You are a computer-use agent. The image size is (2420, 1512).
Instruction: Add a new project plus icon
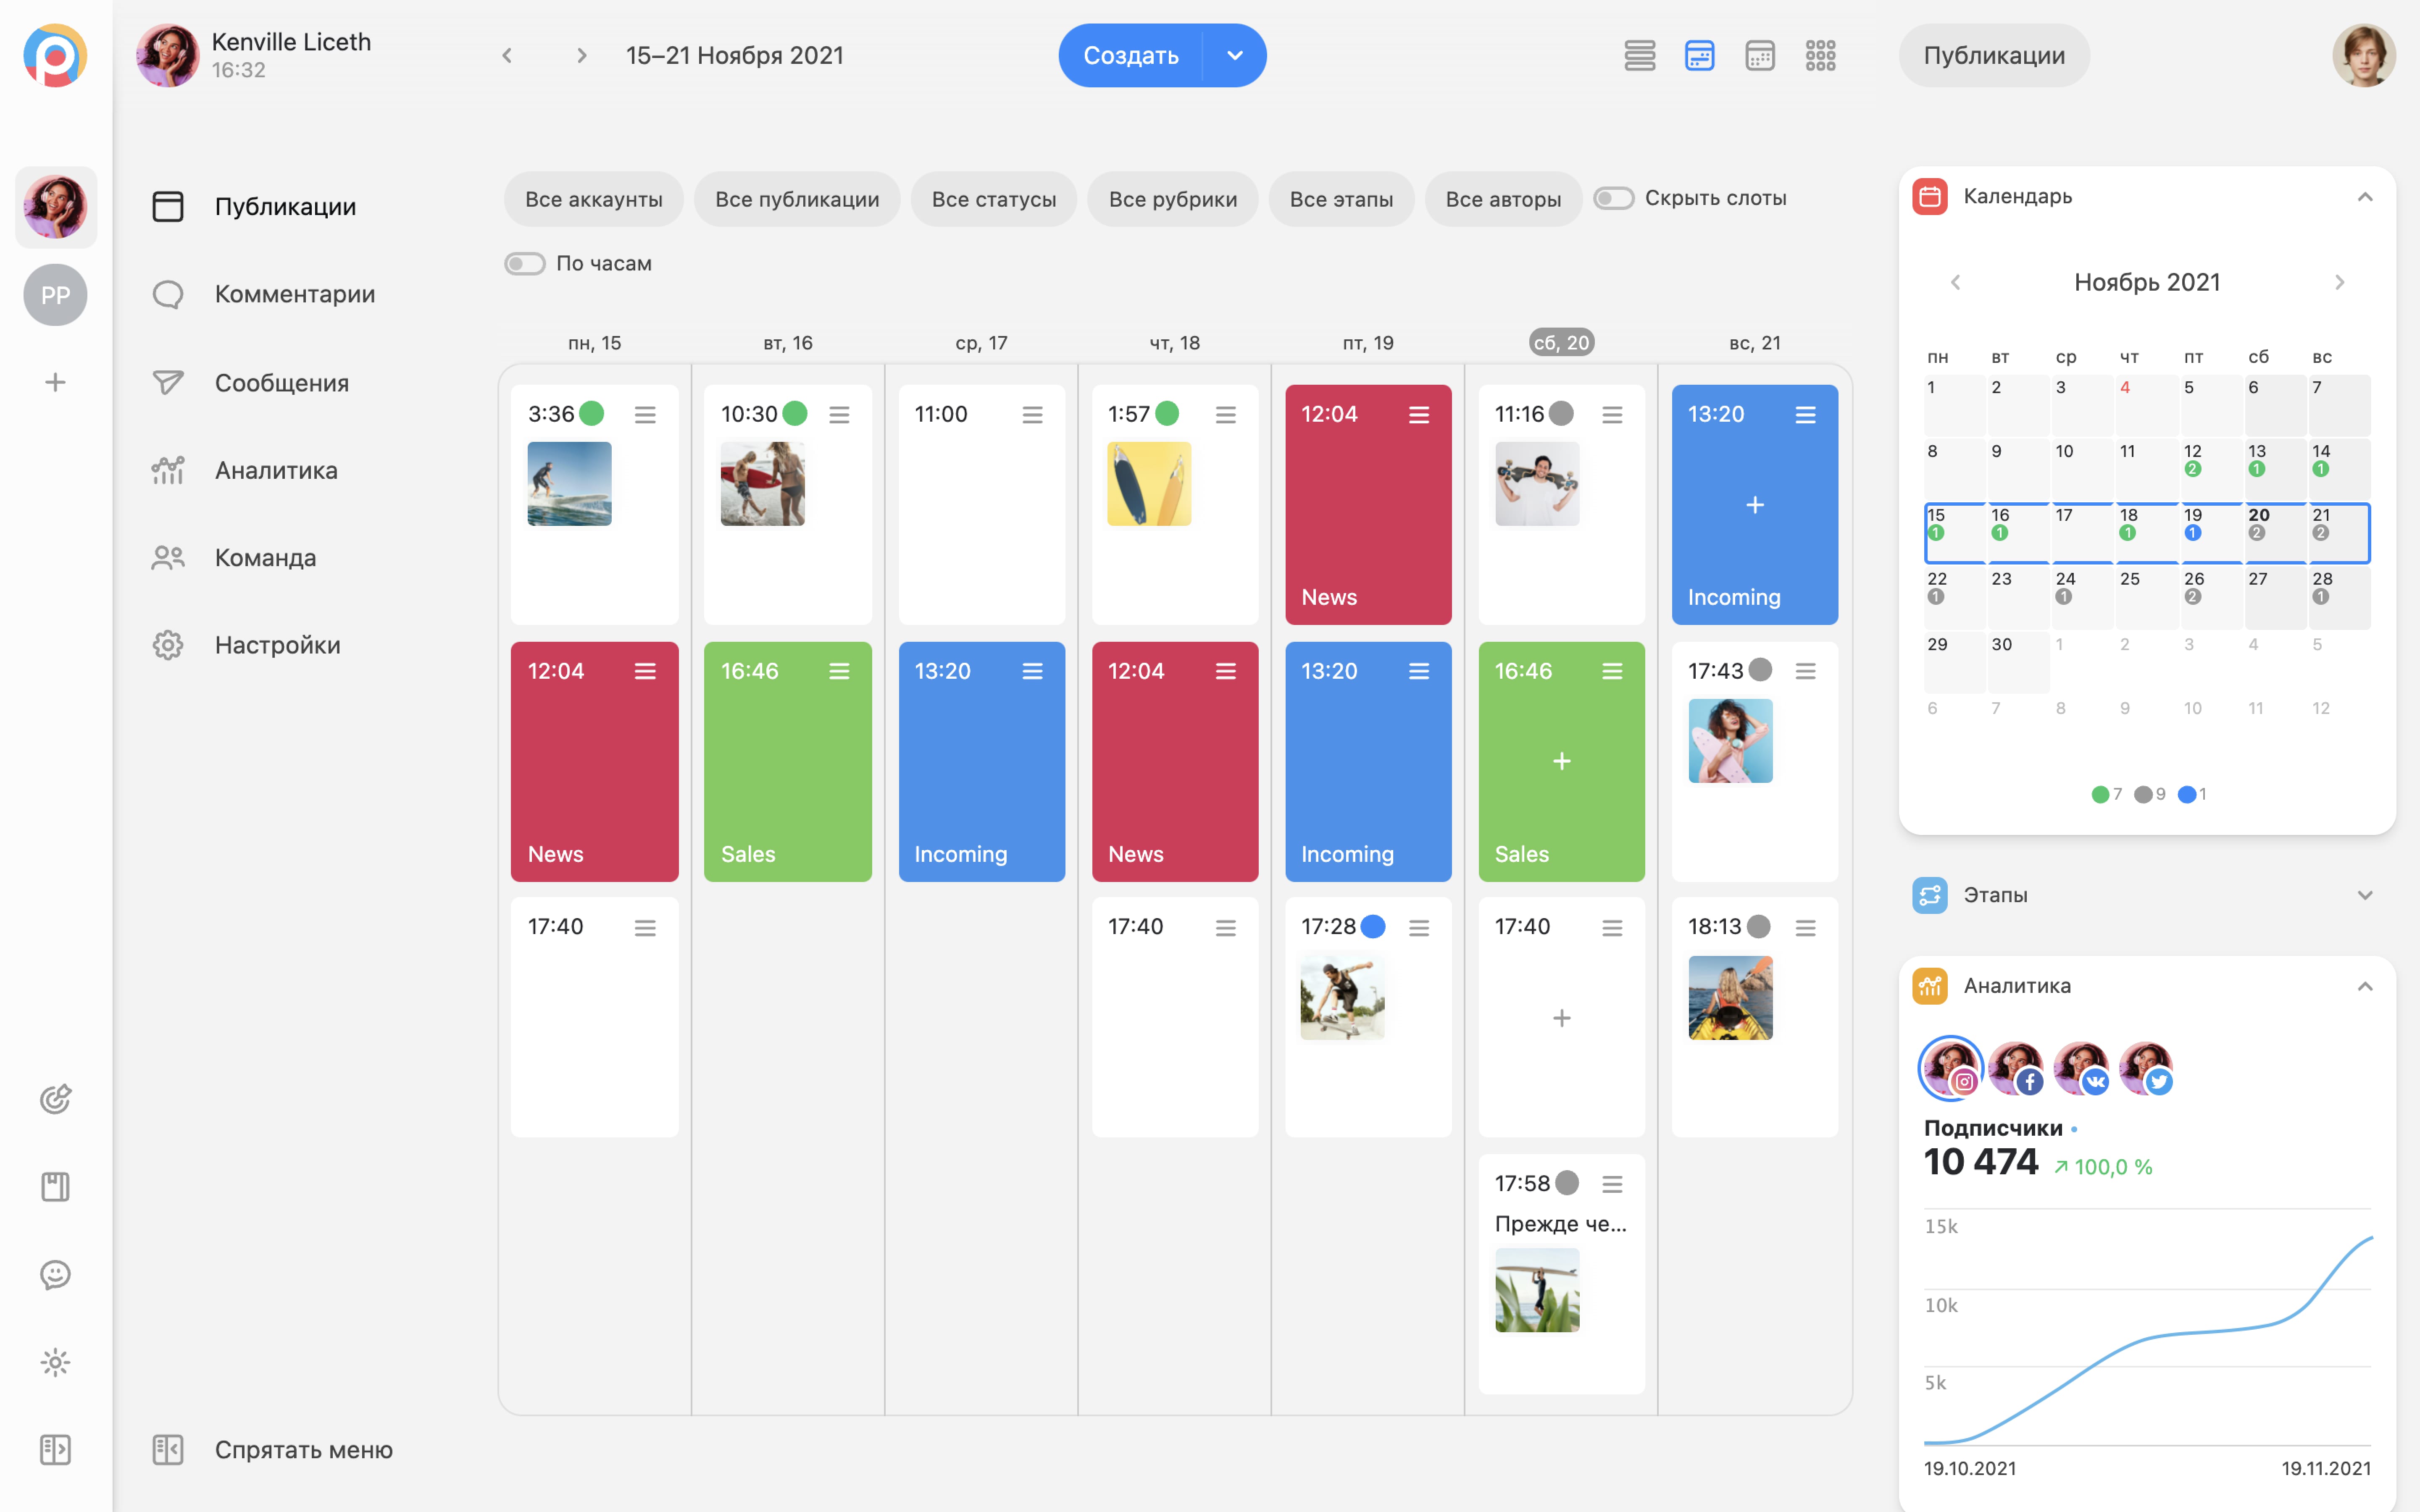55,382
